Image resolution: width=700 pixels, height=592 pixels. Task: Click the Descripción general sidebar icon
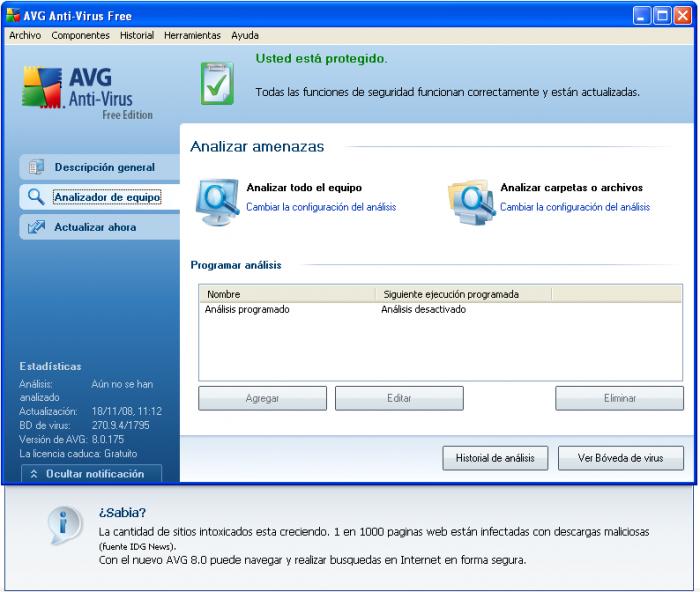36,167
